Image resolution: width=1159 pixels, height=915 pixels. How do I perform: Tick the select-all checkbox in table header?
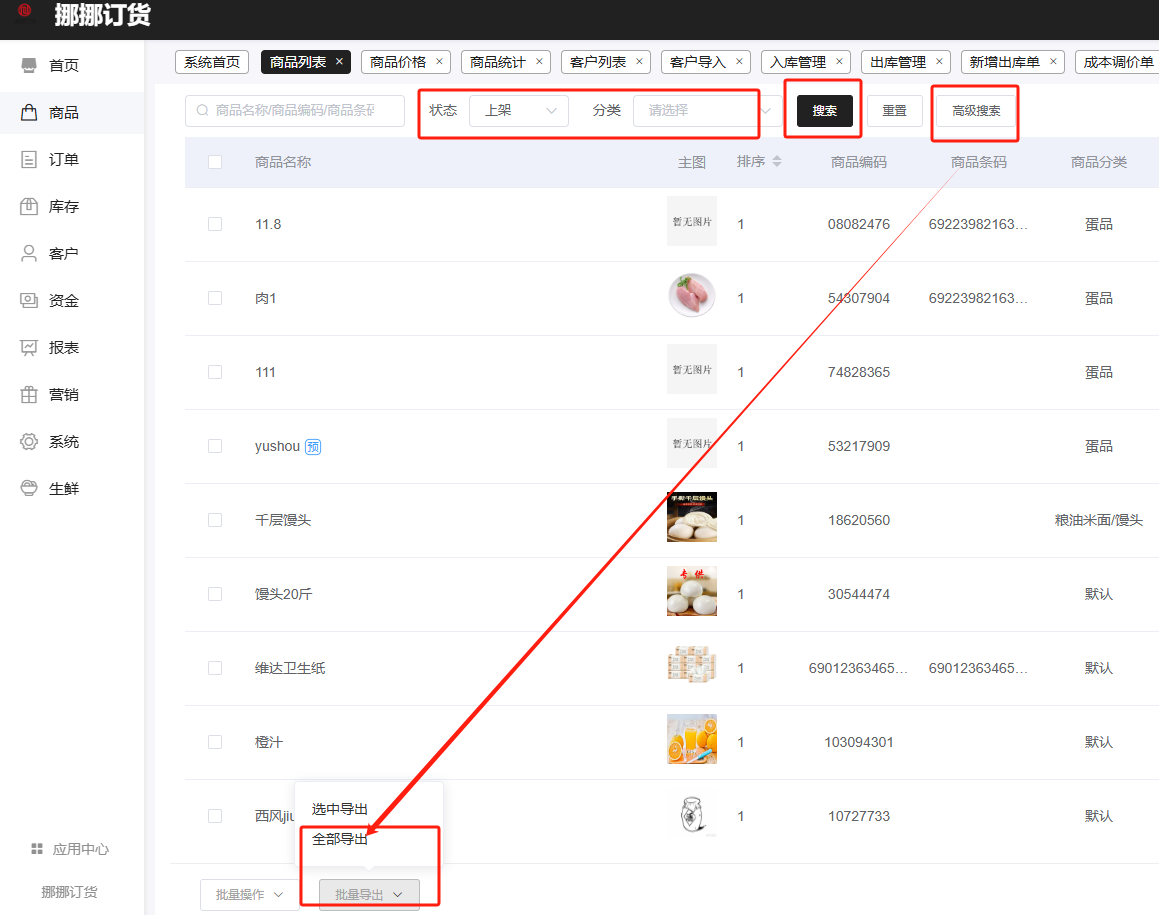(x=215, y=162)
